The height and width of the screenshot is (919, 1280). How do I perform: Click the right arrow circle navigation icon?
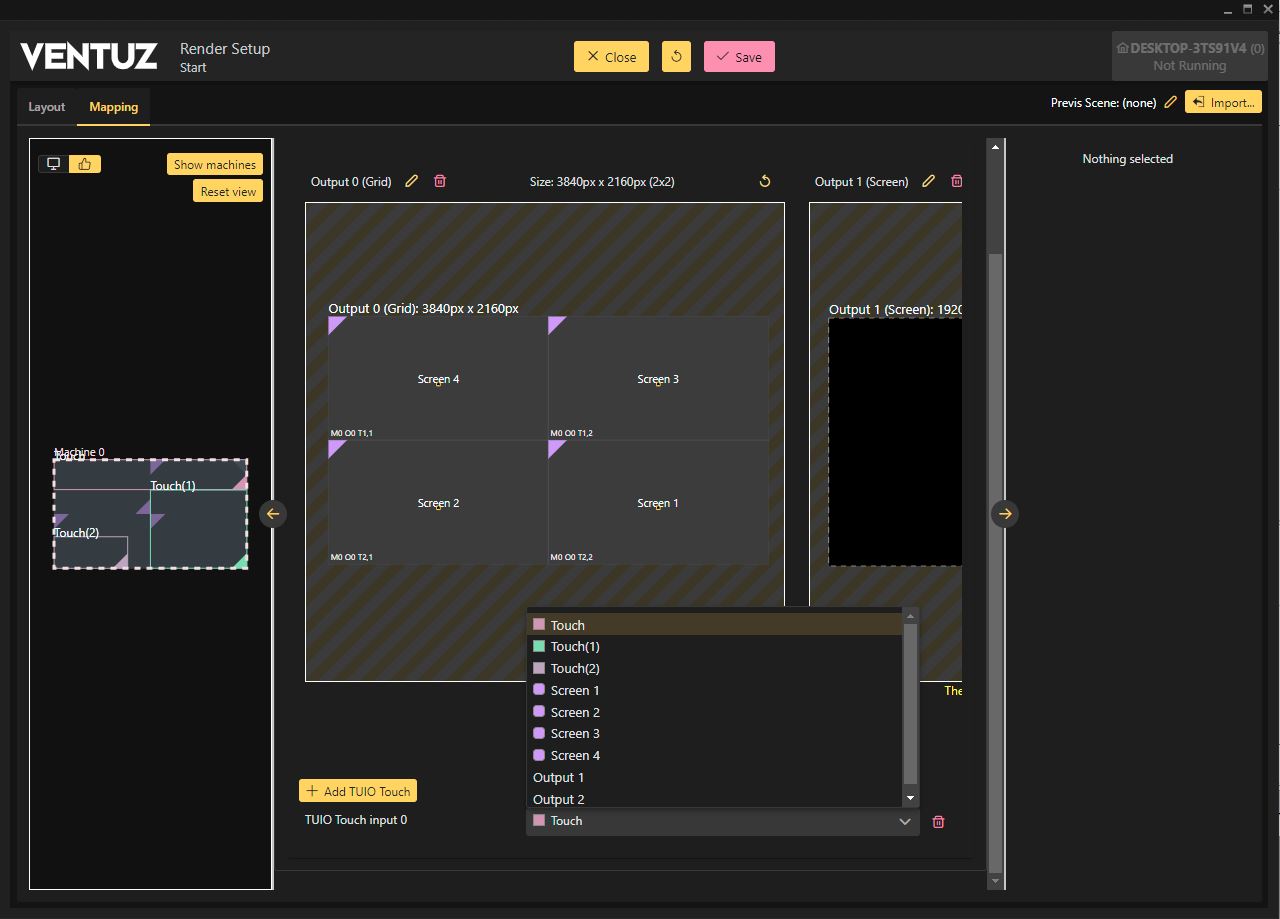1005,514
